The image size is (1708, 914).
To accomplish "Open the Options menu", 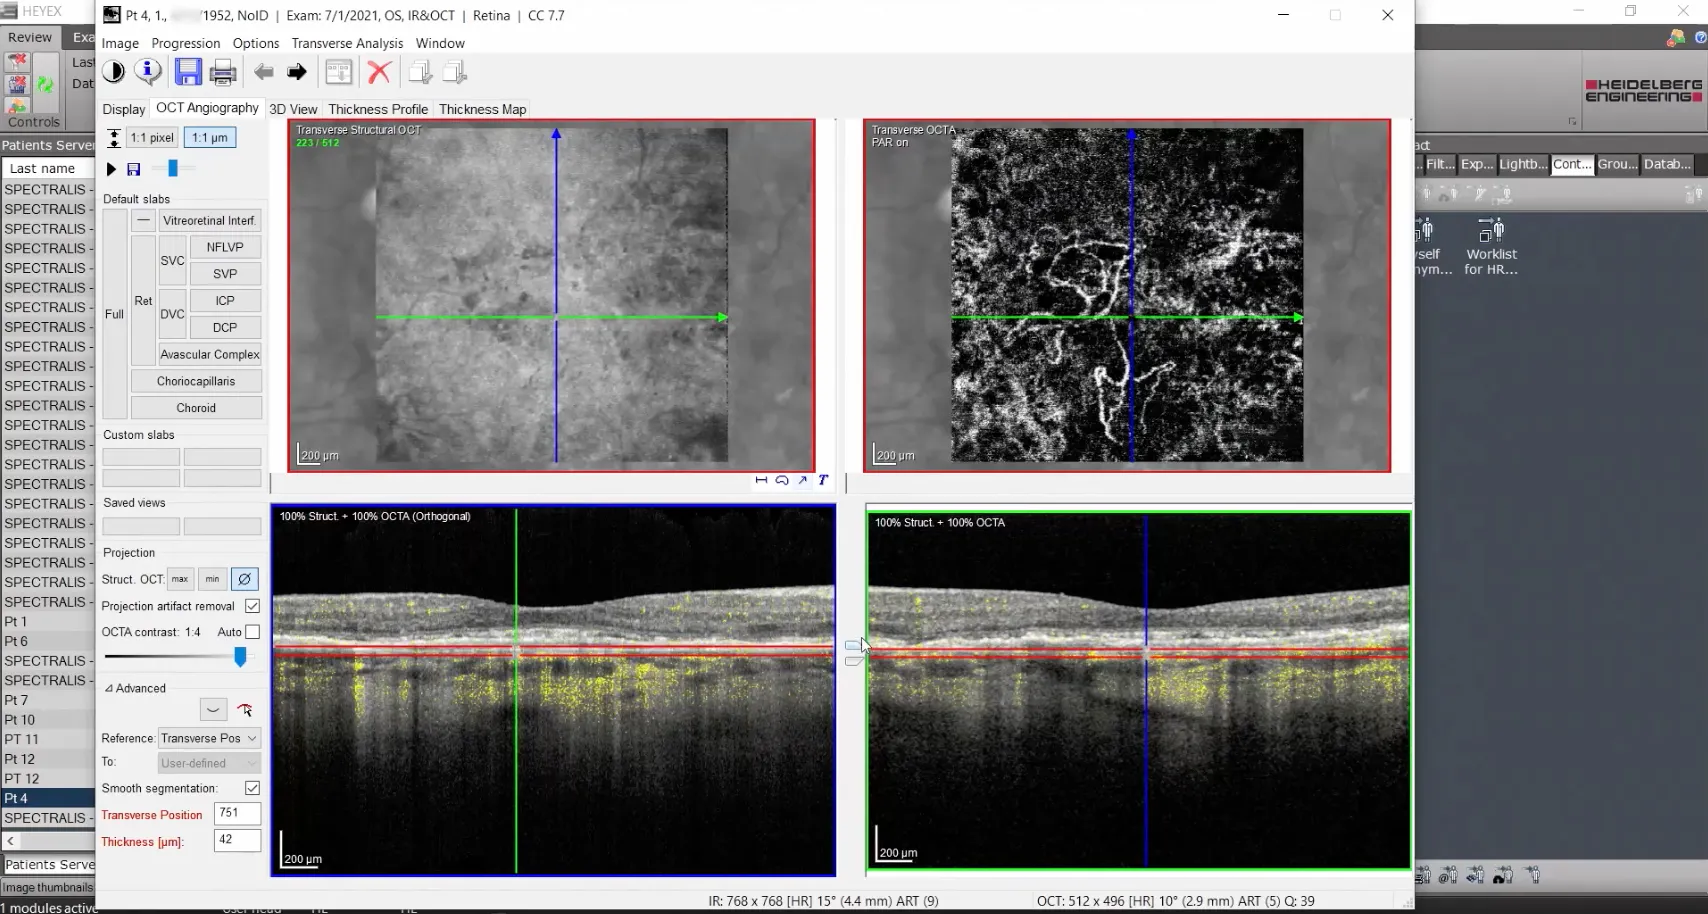I will click(x=256, y=43).
